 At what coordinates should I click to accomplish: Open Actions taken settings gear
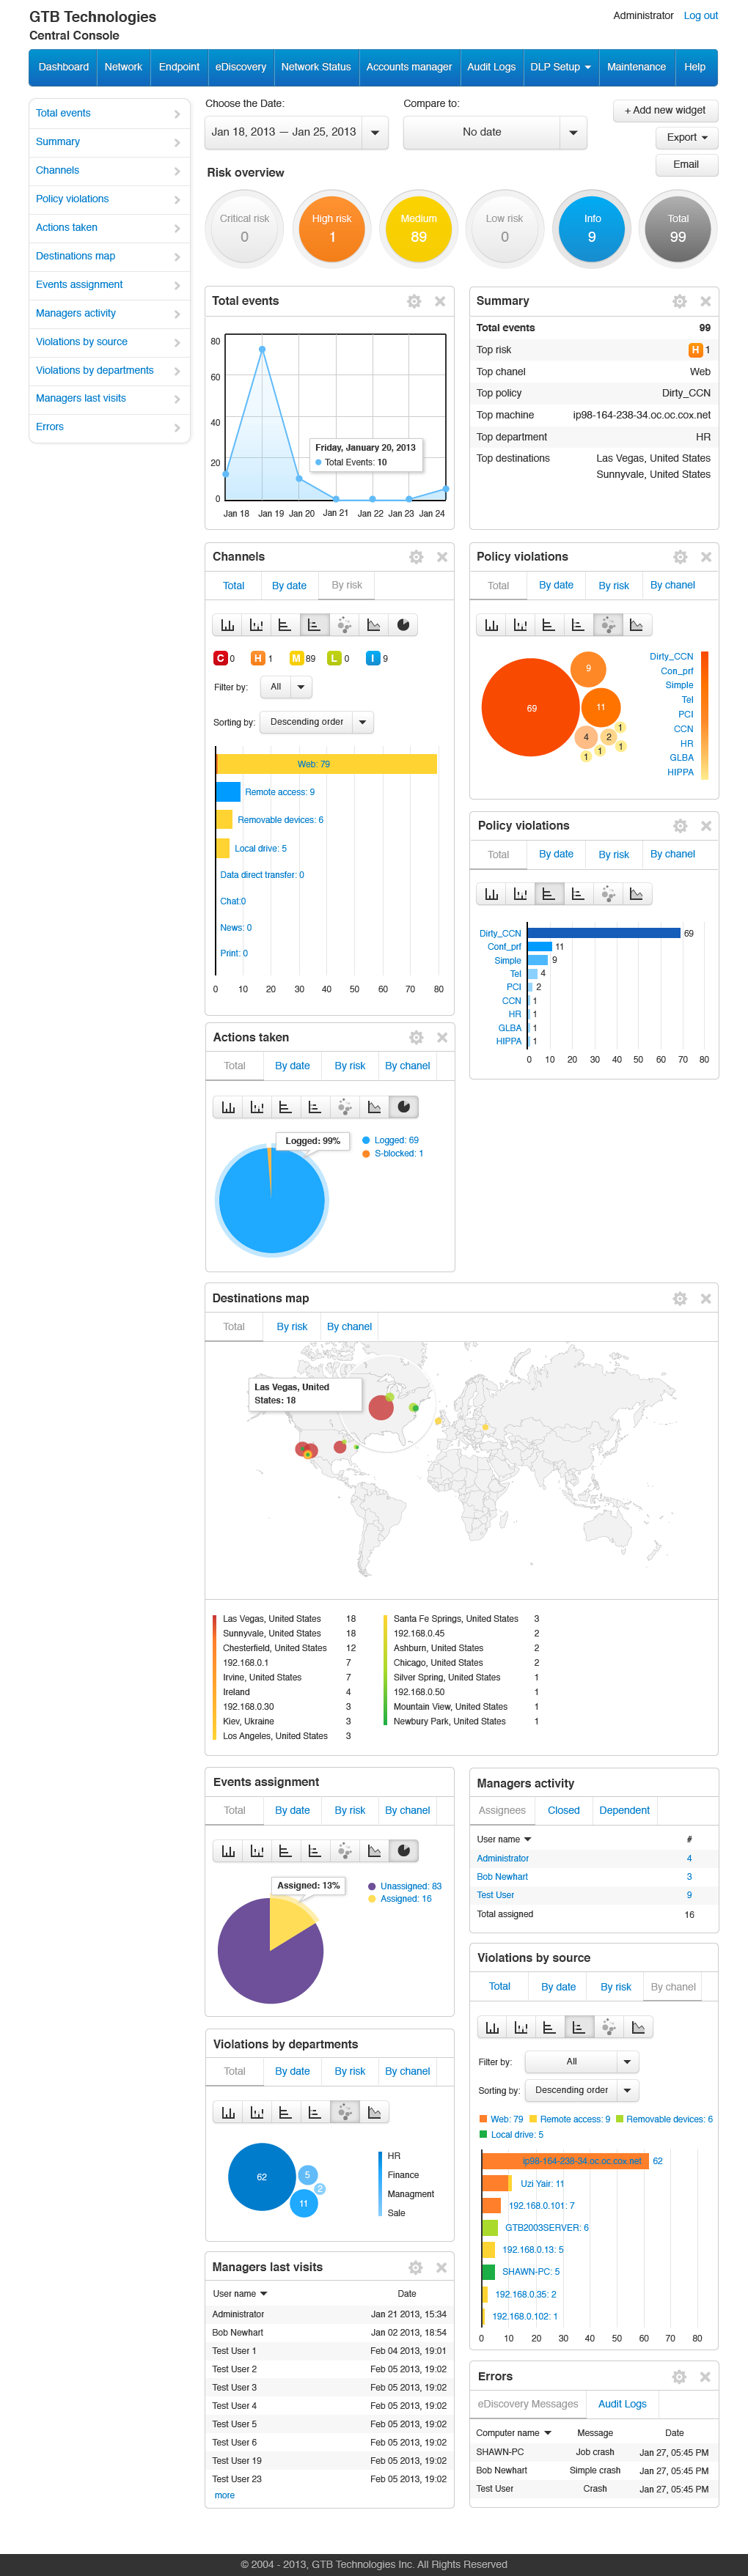(x=416, y=1038)
